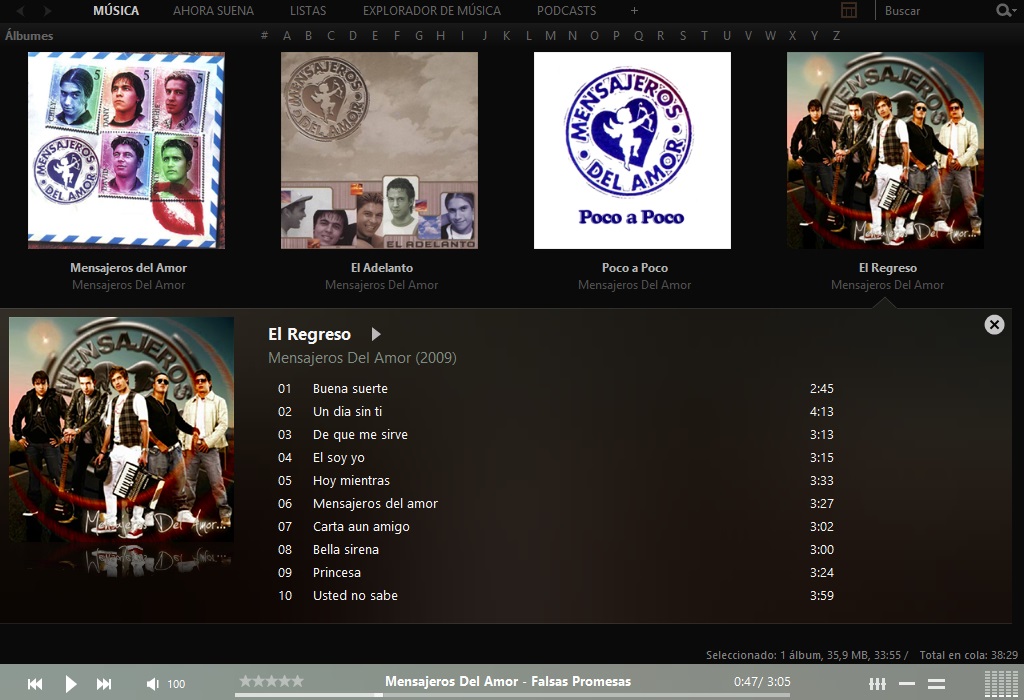Jump to the # symbol in alphabet bar
This screenshot has height=700, width=1024.
coord(264,35)
